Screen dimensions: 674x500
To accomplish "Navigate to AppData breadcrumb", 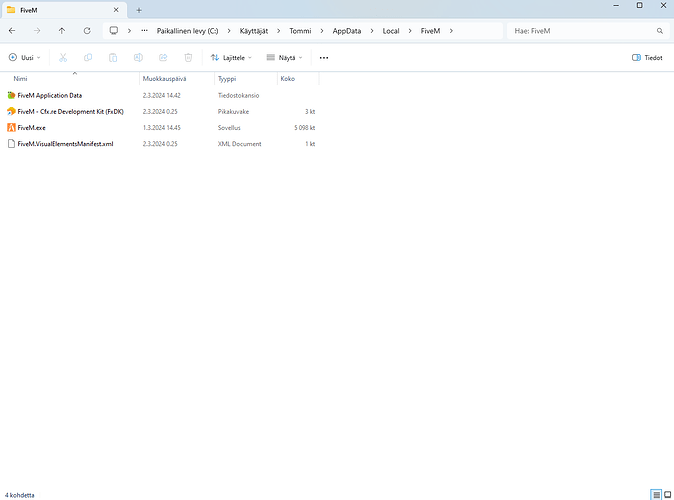I will (x=346, y=31).
